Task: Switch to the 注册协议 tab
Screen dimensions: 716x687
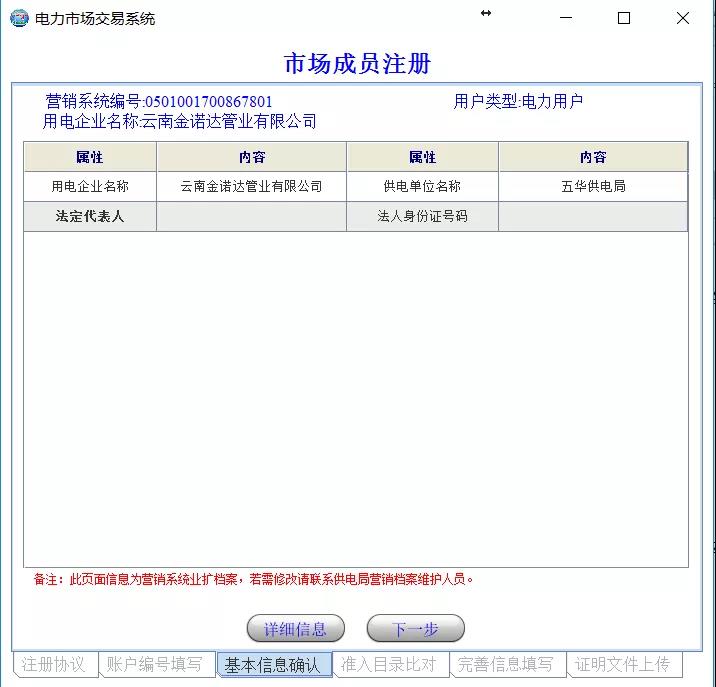Action: pyautogui.click(x=55, y=664)
